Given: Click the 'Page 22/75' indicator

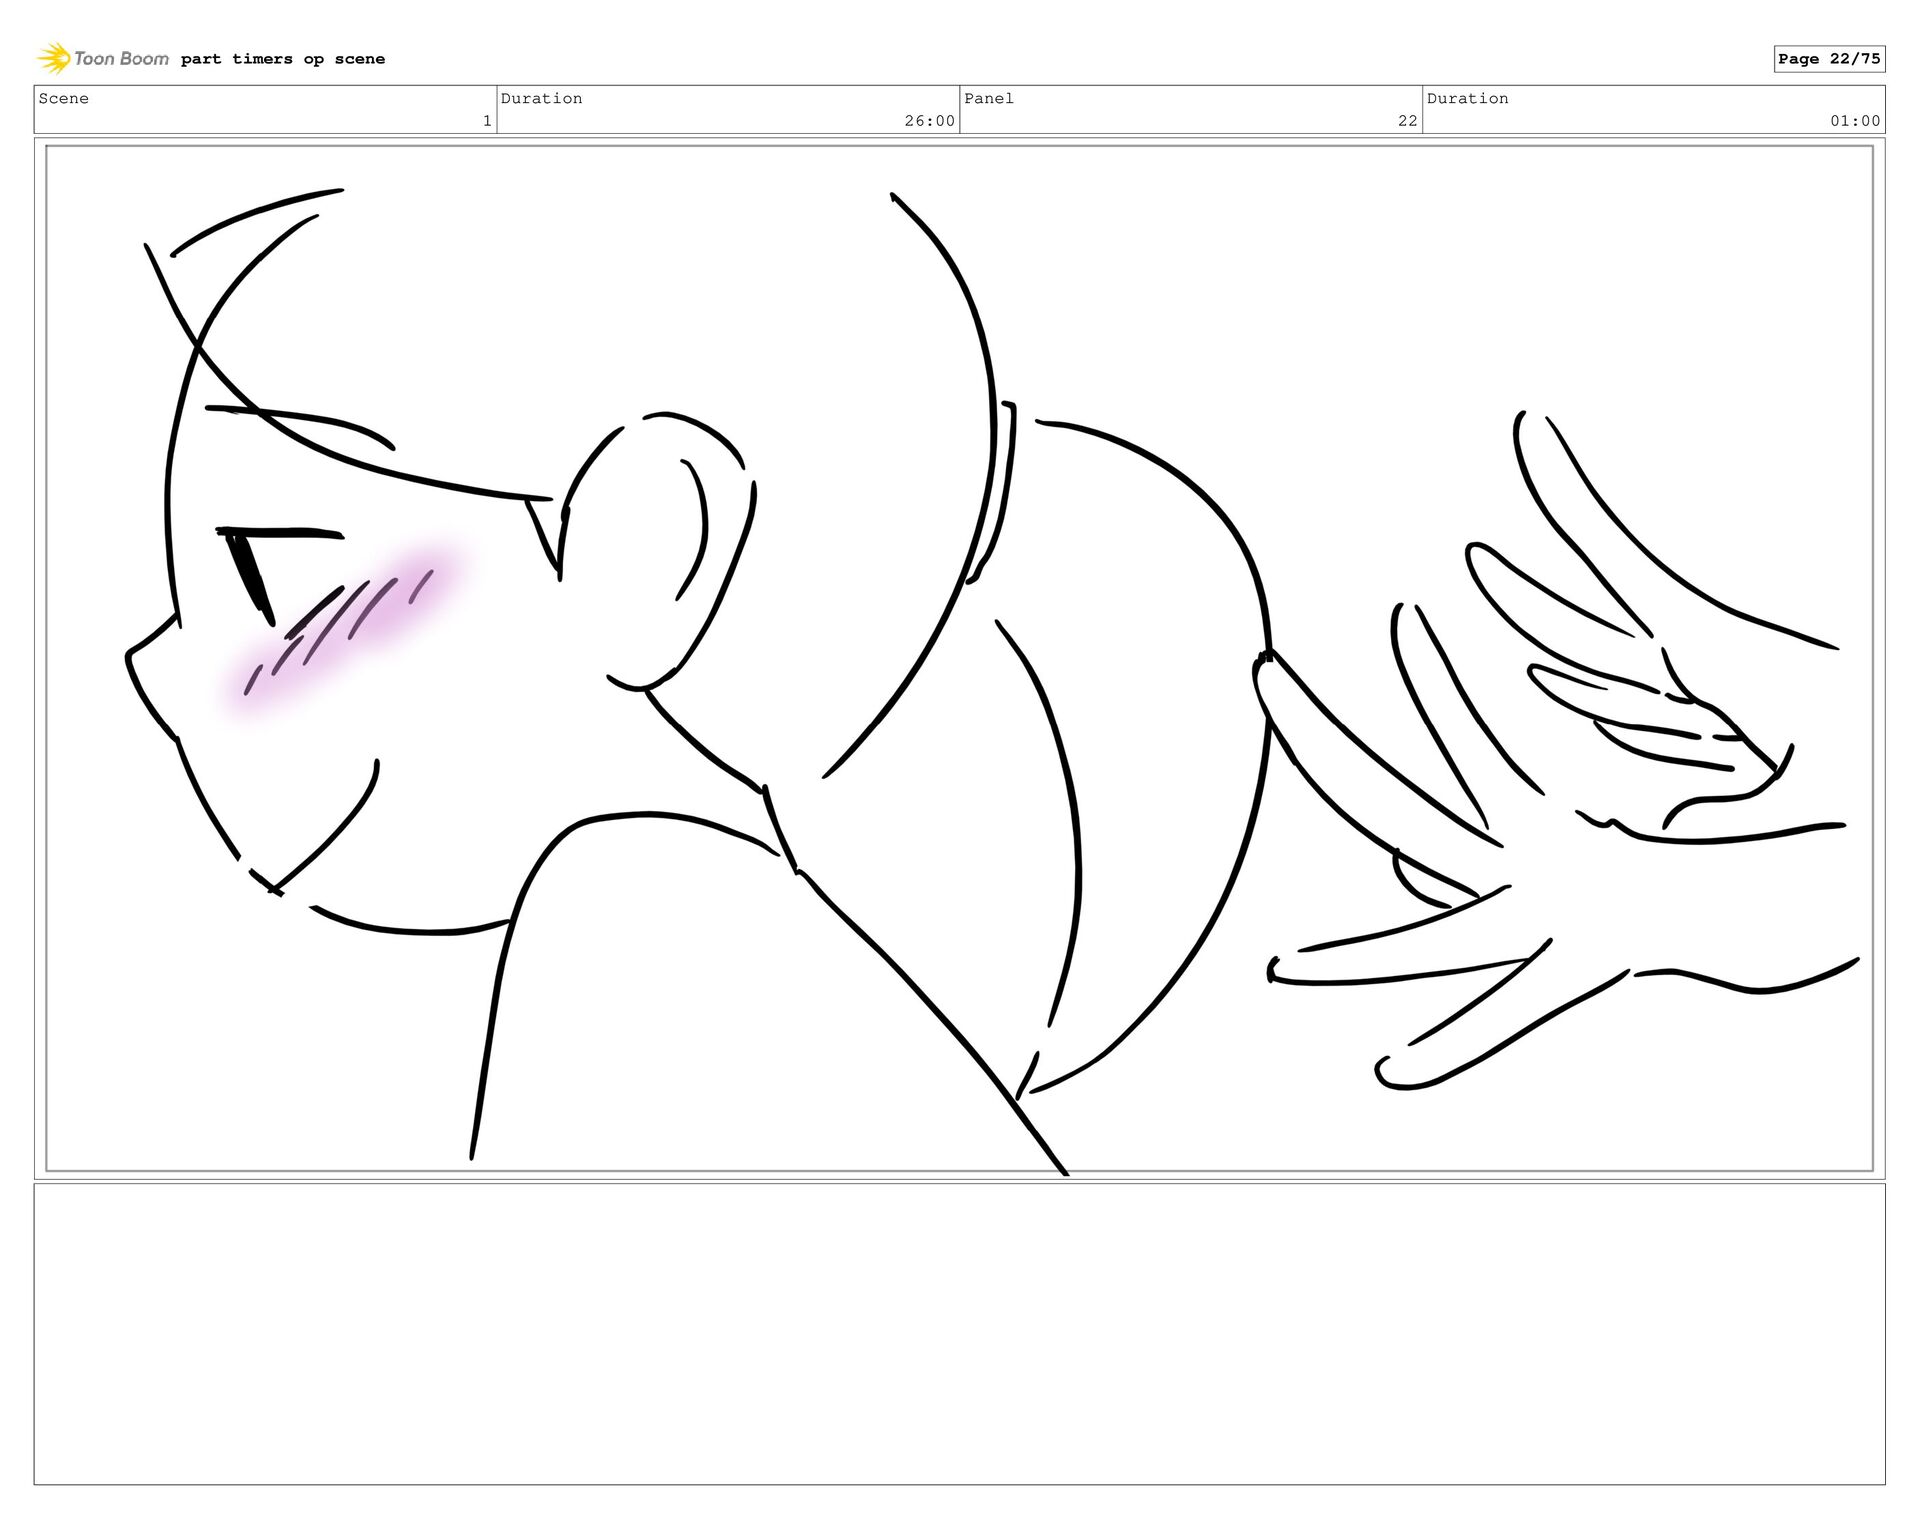Looking at the screenshot, I should (1829, 59).
